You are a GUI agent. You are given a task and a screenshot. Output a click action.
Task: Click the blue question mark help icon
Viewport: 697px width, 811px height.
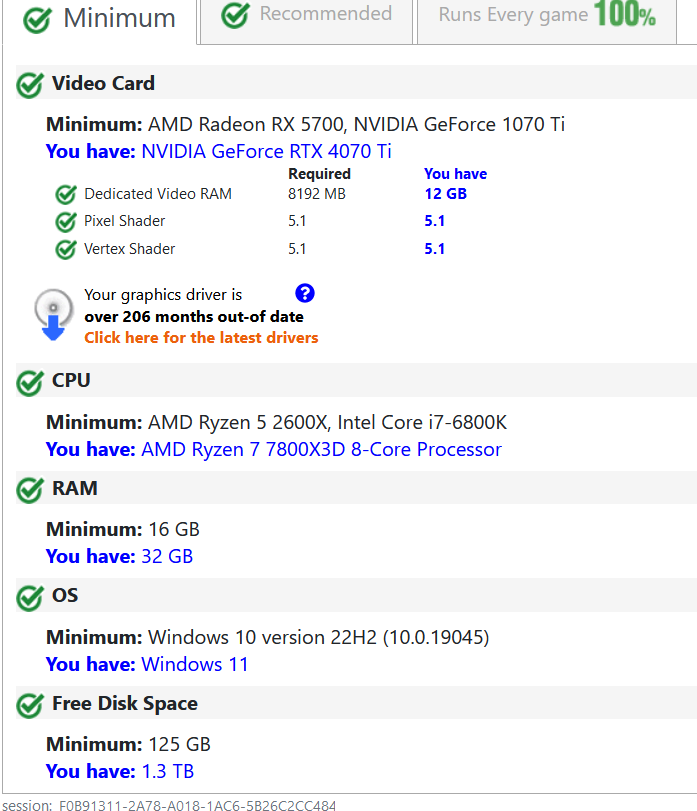305,293
